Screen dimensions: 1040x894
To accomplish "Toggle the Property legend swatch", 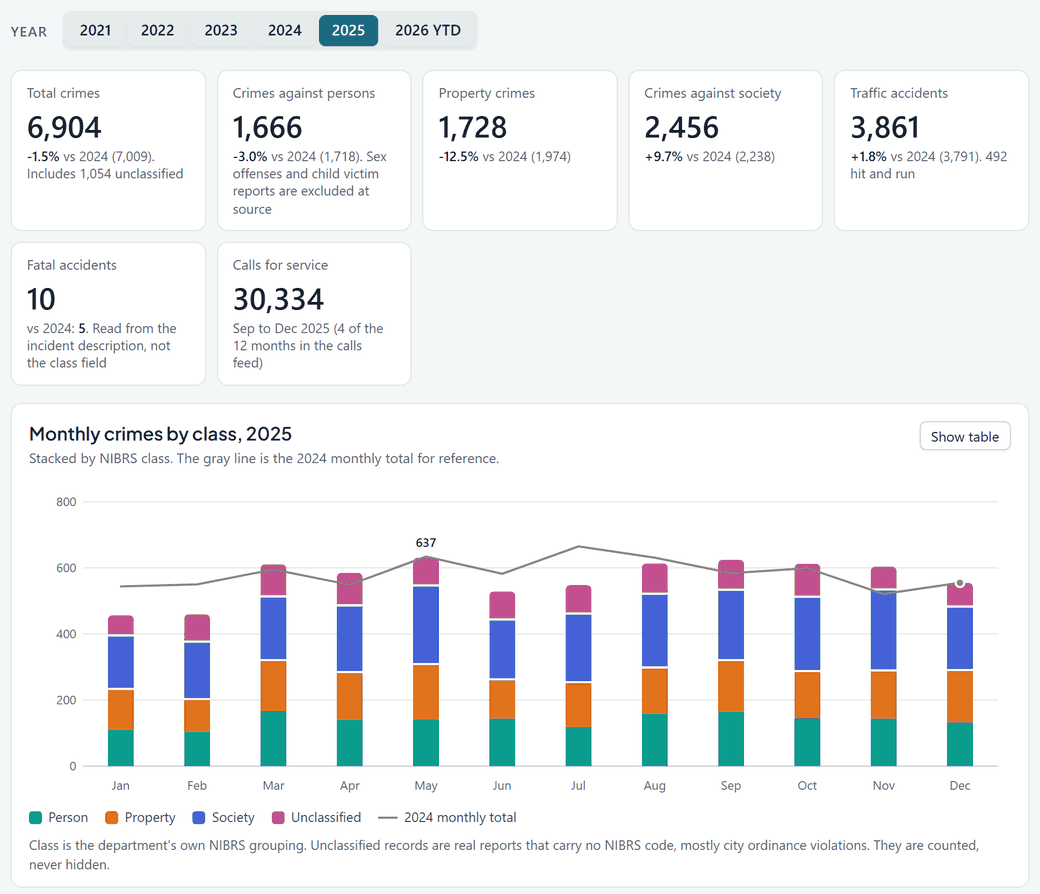I will tap(111, 818).
